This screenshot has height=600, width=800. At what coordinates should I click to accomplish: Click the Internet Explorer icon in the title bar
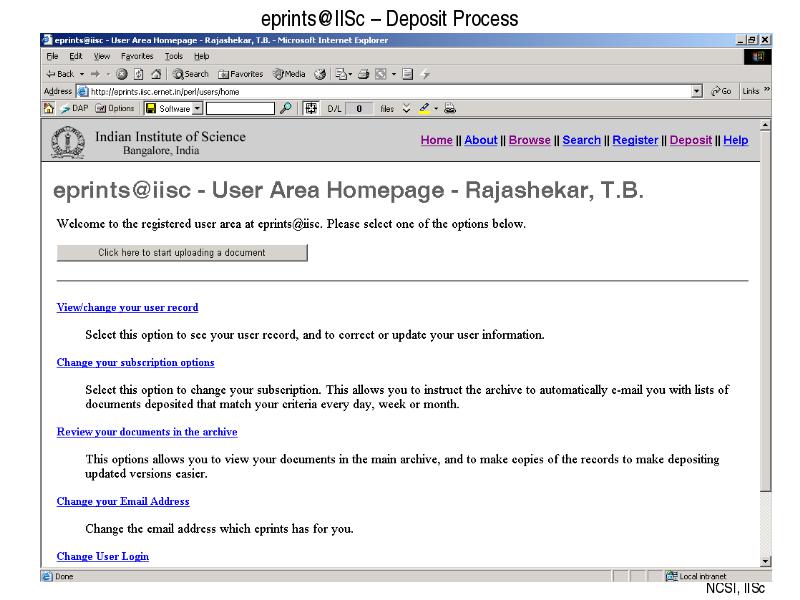(47, 40)
